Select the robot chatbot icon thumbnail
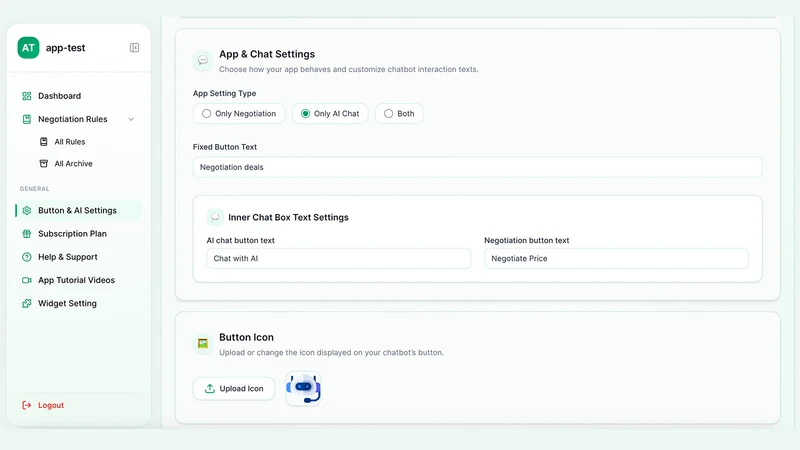 click(304, 389)
